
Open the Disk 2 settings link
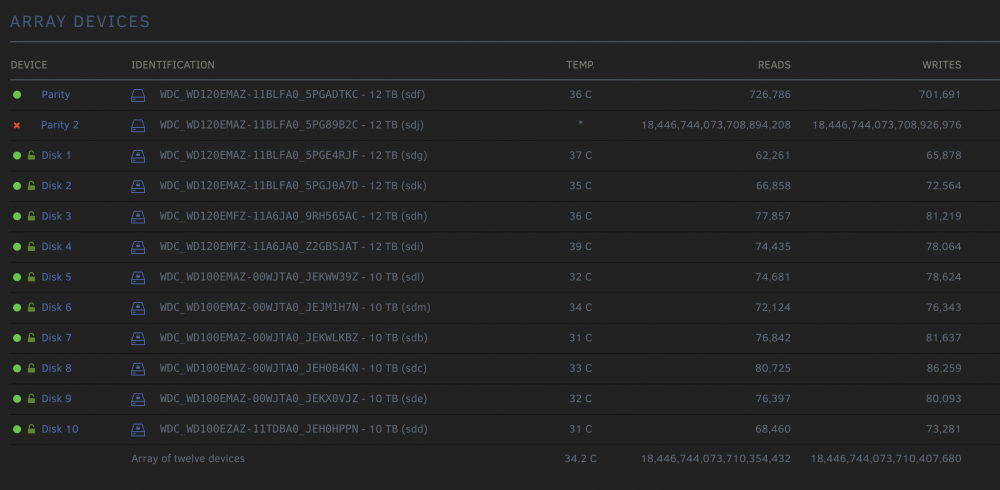[x=56, y=186]
